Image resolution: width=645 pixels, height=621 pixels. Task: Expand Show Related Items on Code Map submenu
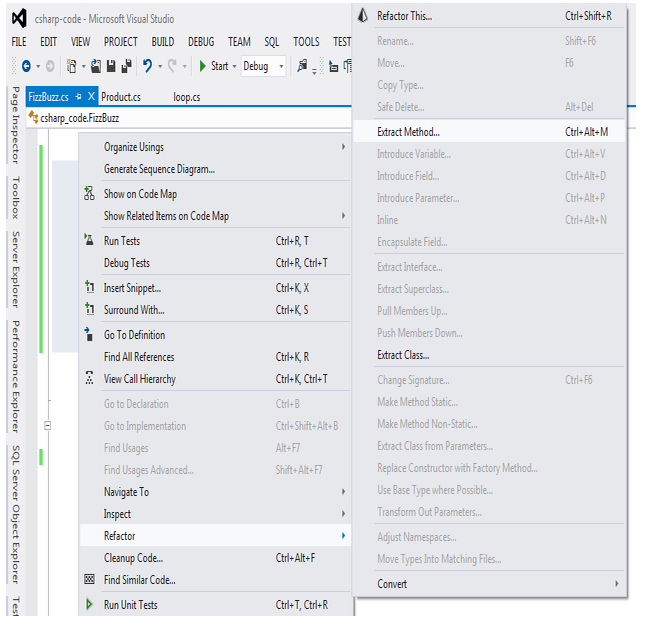point(343,215)
